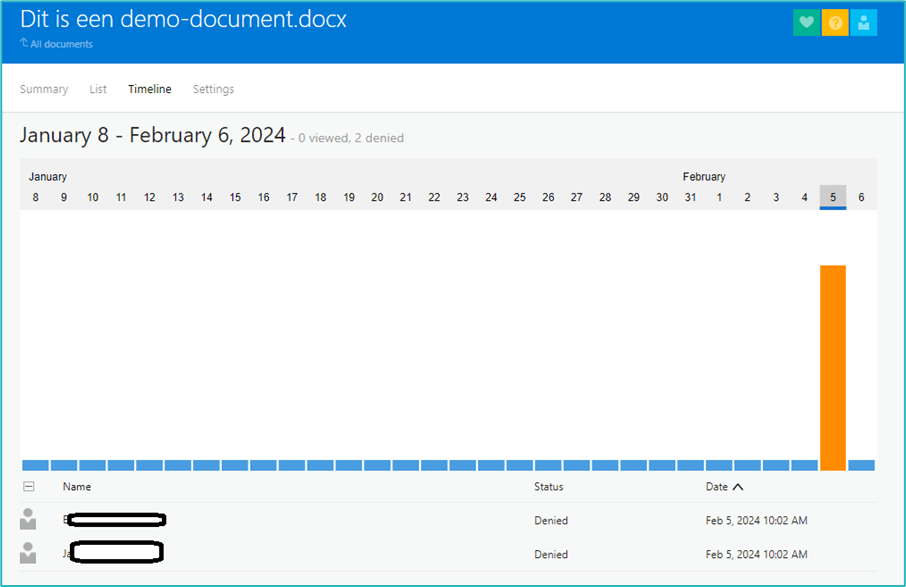
Task: Open the Settings tab
Action: tap(213, 89)
